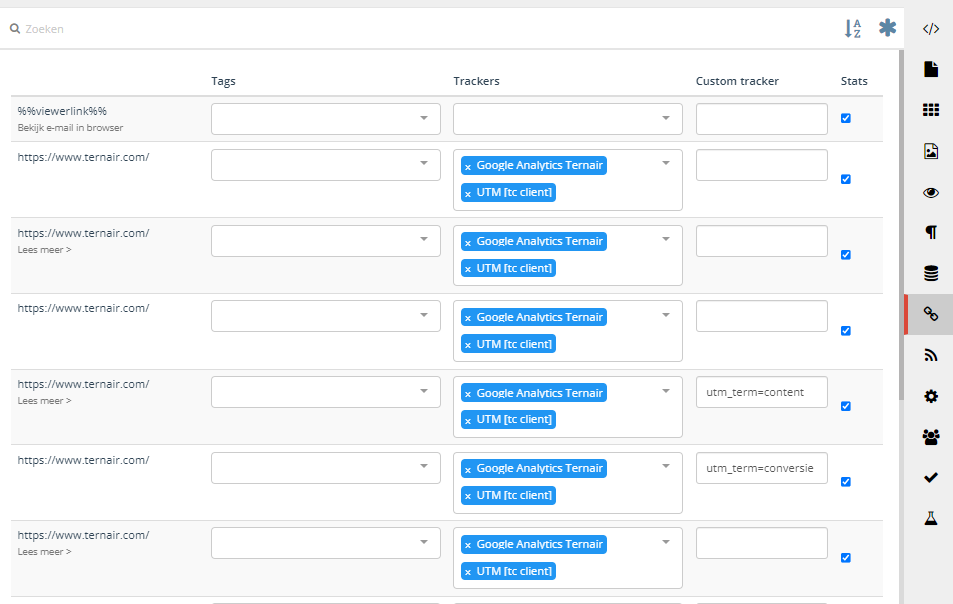Click custom tracker field containing utm_term=conversie

coord(761,468)
